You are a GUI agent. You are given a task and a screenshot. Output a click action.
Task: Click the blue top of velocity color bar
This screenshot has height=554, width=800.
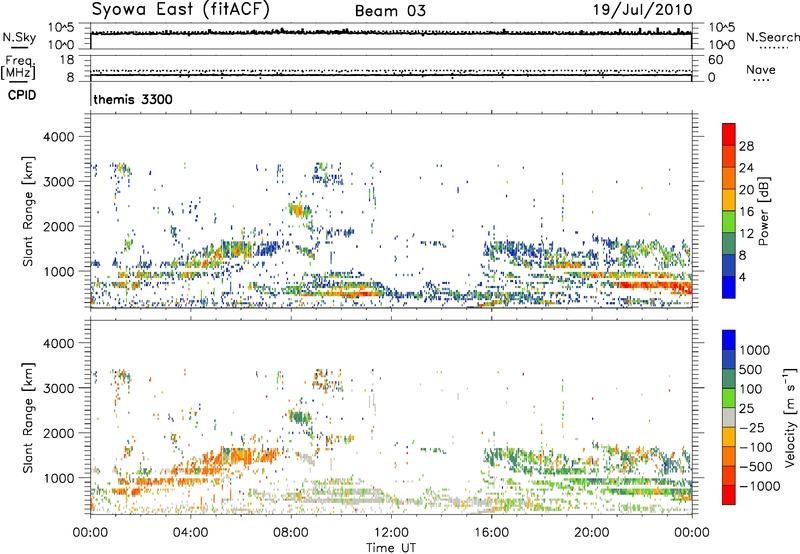pos(729,340)
